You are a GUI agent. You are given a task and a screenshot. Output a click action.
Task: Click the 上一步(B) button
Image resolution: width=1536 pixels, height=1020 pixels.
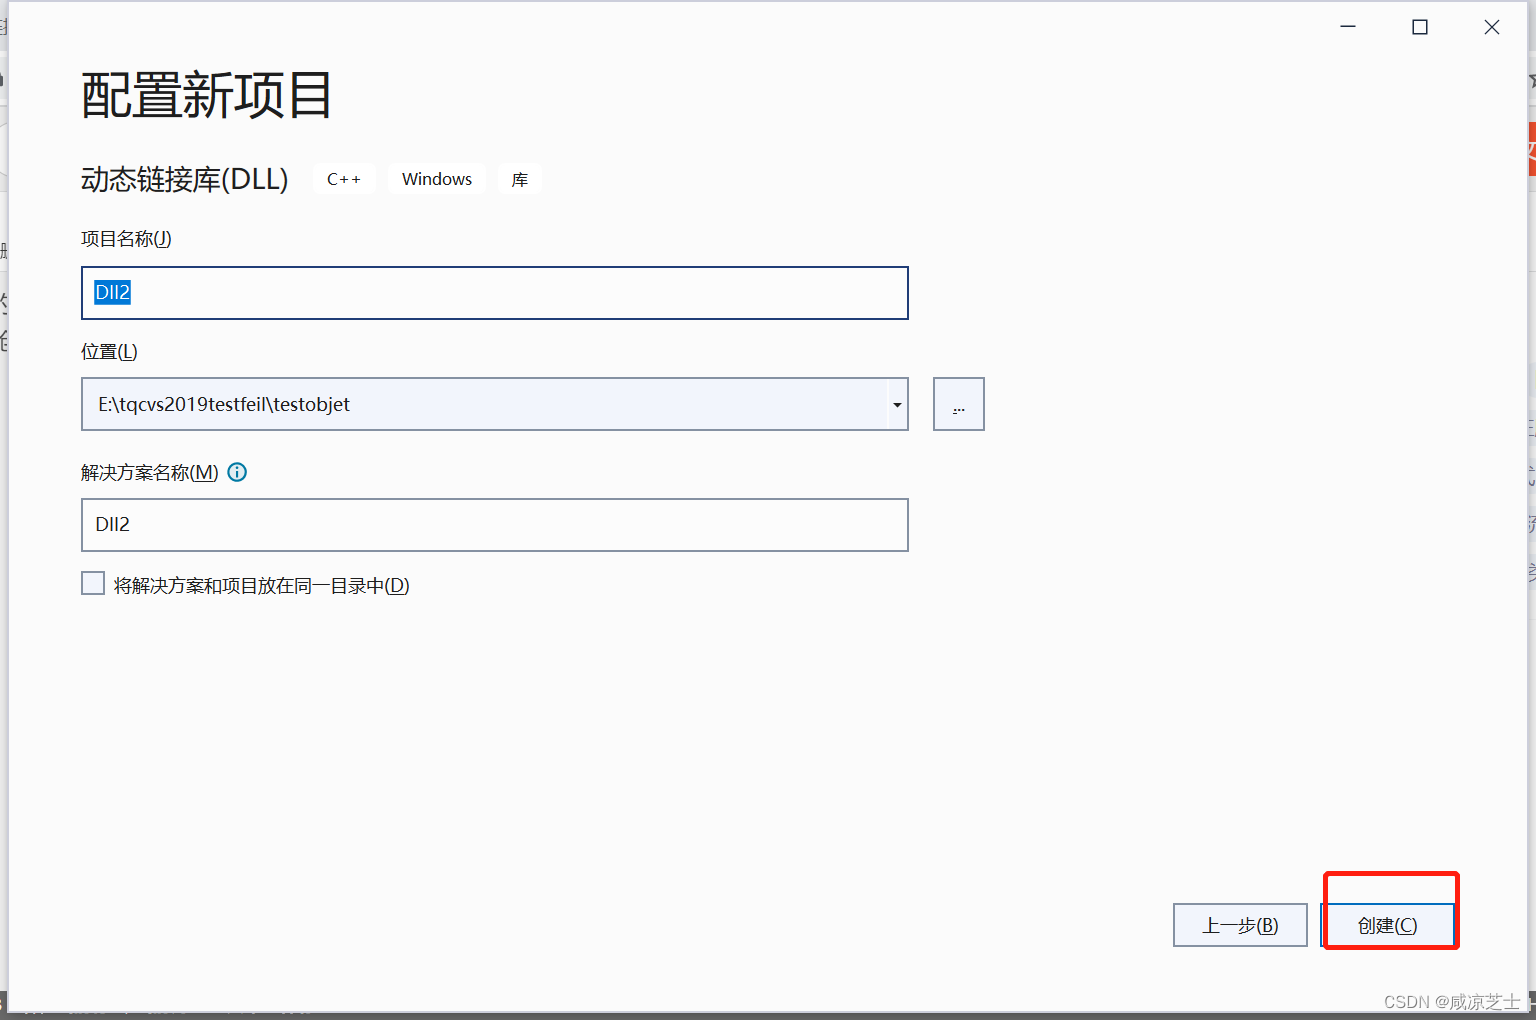point(1240,925)
